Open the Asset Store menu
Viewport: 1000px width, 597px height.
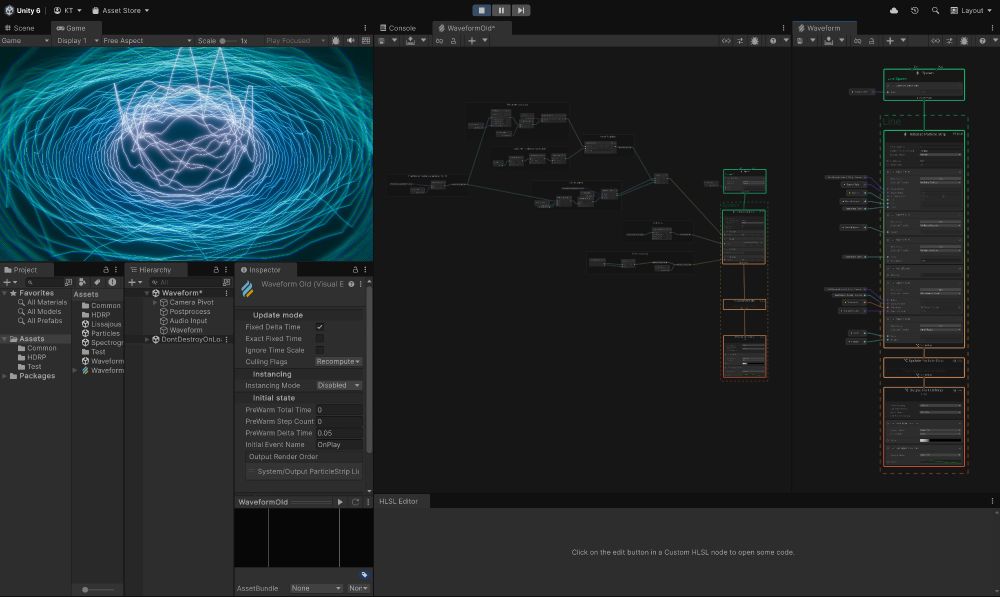click(121, 10)
